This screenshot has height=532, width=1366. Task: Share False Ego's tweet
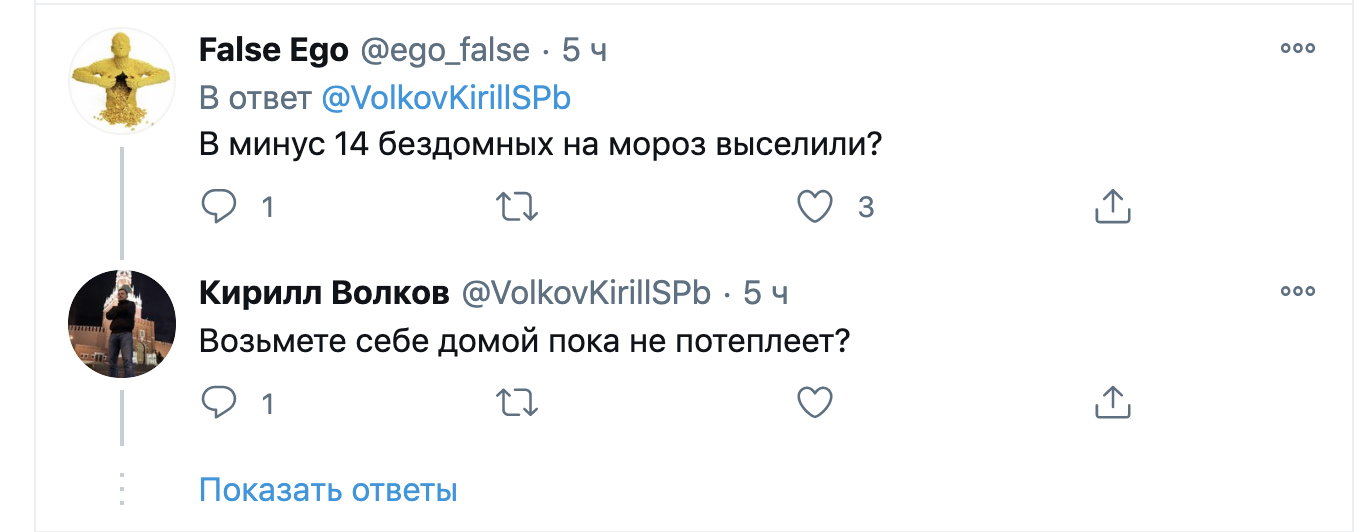coord(1113,207)
